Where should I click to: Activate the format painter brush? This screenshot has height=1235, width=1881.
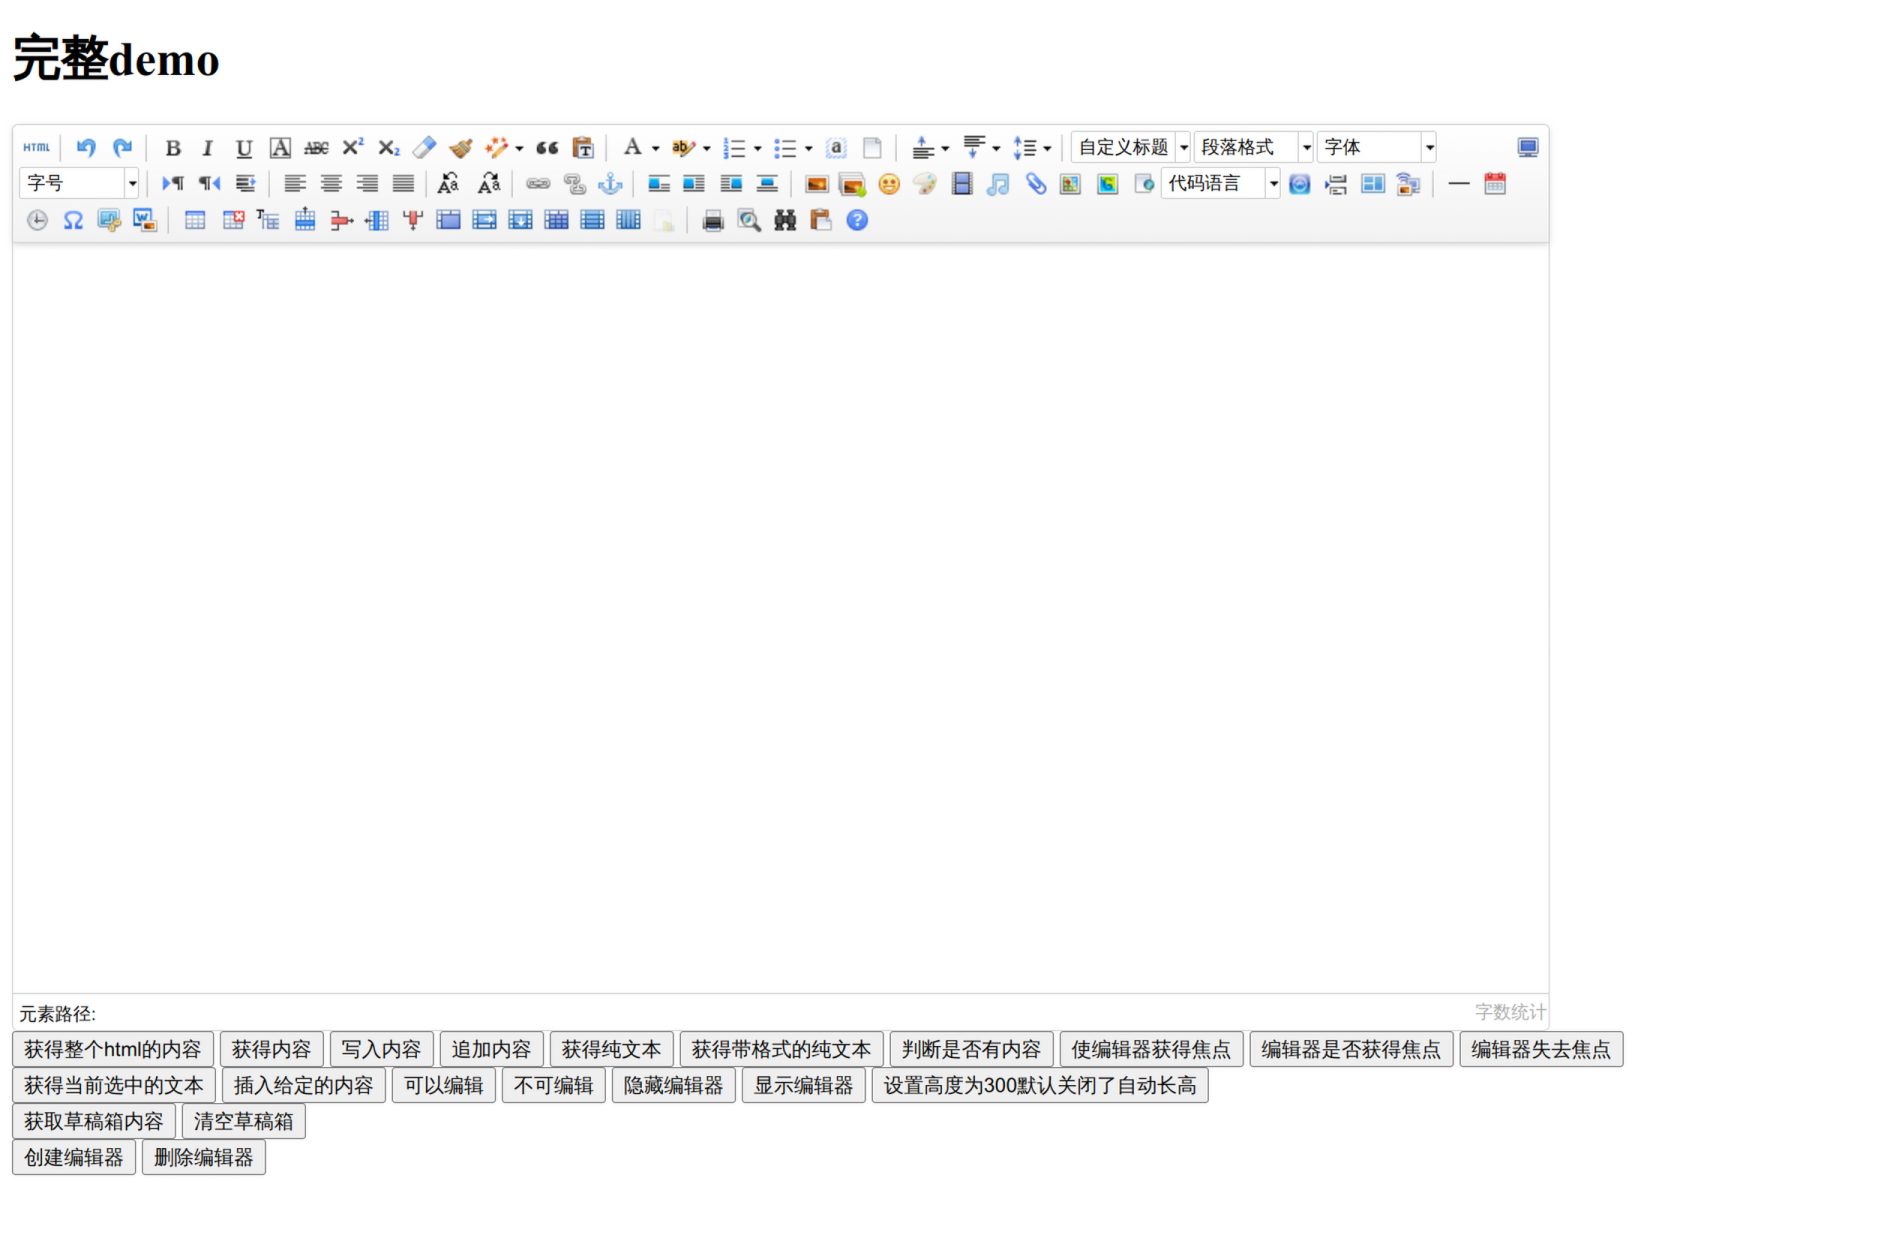pos(460,148)
